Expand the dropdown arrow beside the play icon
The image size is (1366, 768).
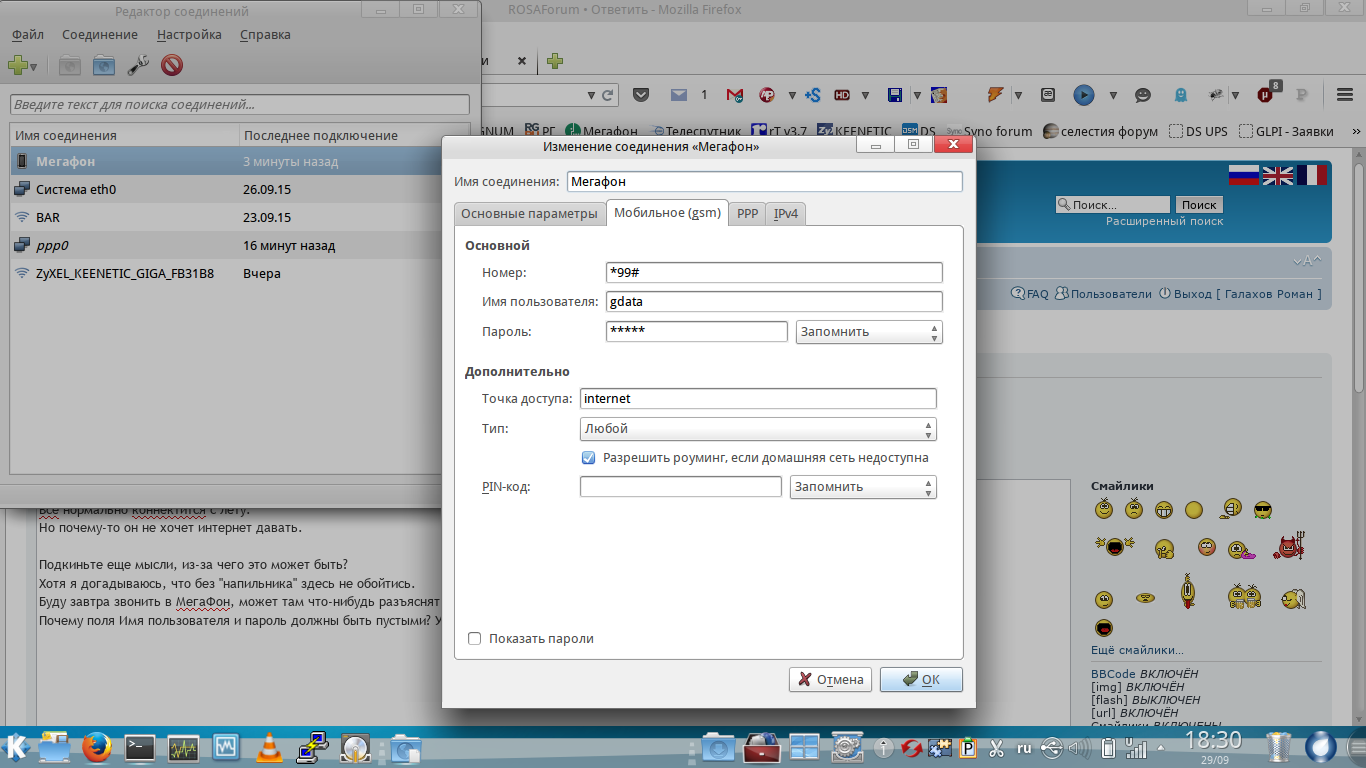(x=1113, y=95)
